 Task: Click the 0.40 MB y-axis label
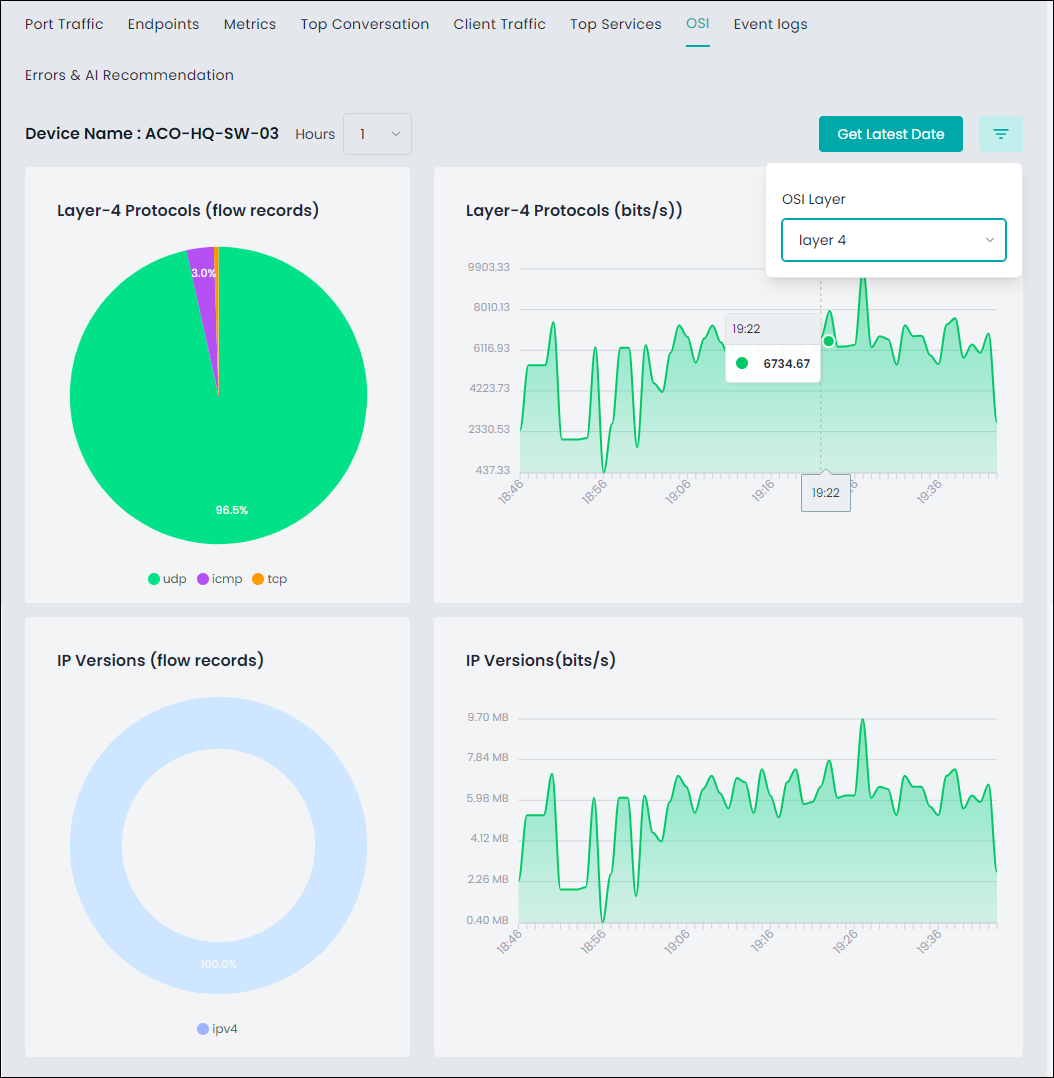pyautogui.click(x=487, y=920)
